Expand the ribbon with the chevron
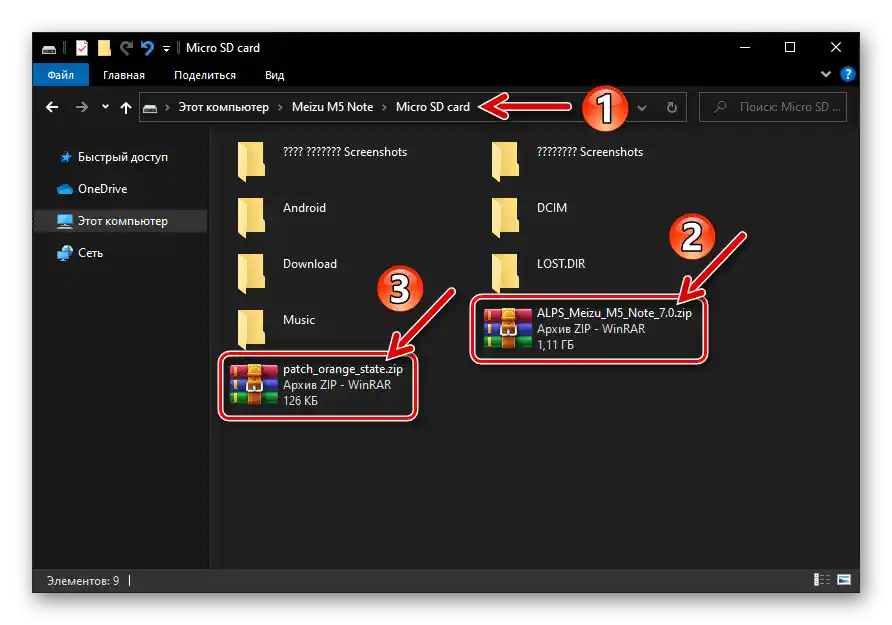The width and height of the screenshot is (892, 625). click(825, 74)
